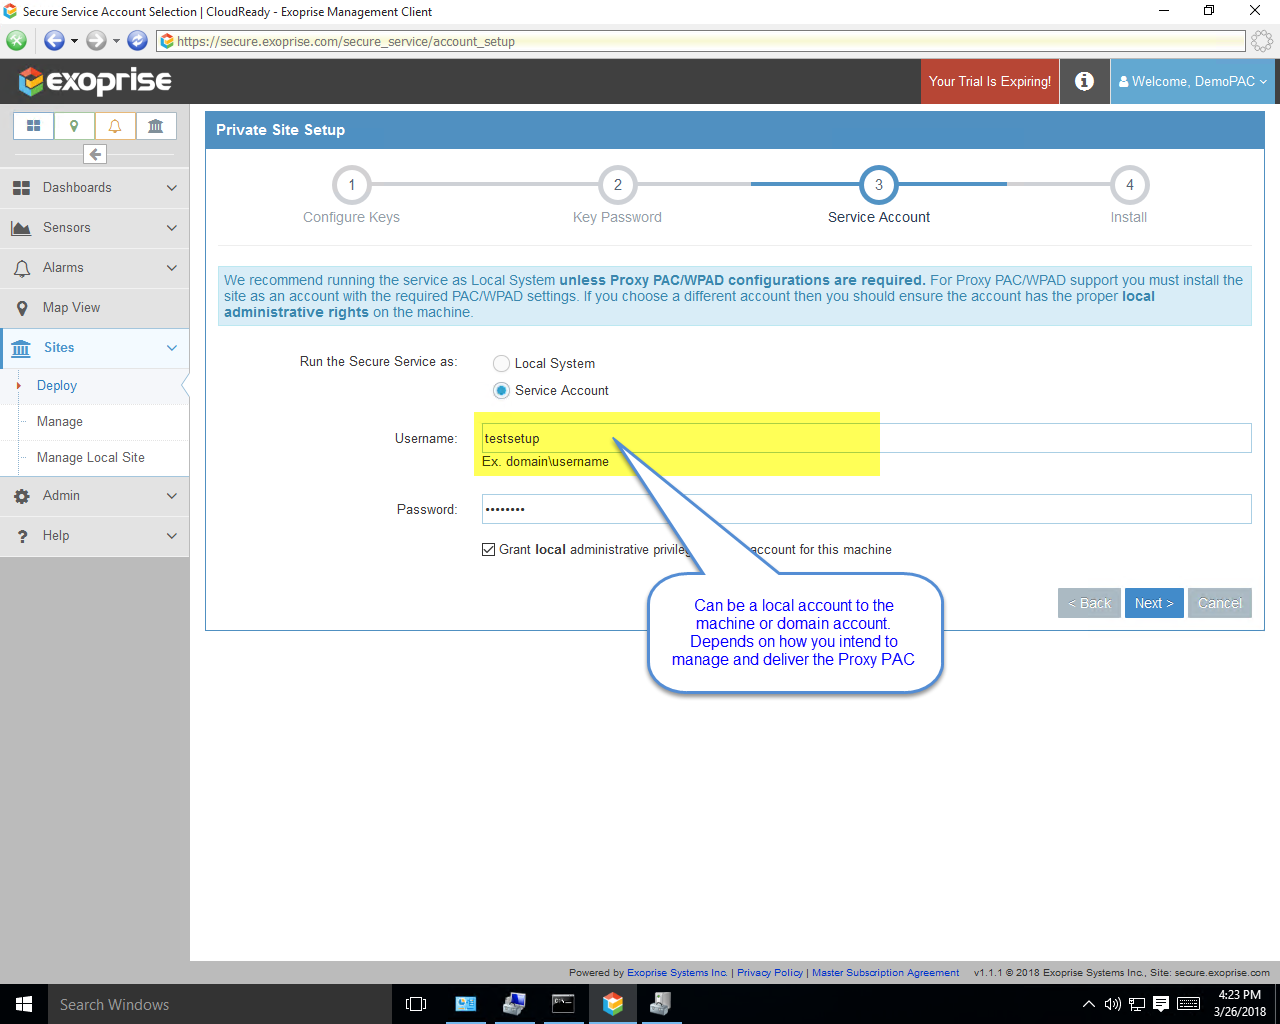Open browser settings gear icon
The height and width of the screenshot is (1024, 1280).
[x=1262, y=41]
